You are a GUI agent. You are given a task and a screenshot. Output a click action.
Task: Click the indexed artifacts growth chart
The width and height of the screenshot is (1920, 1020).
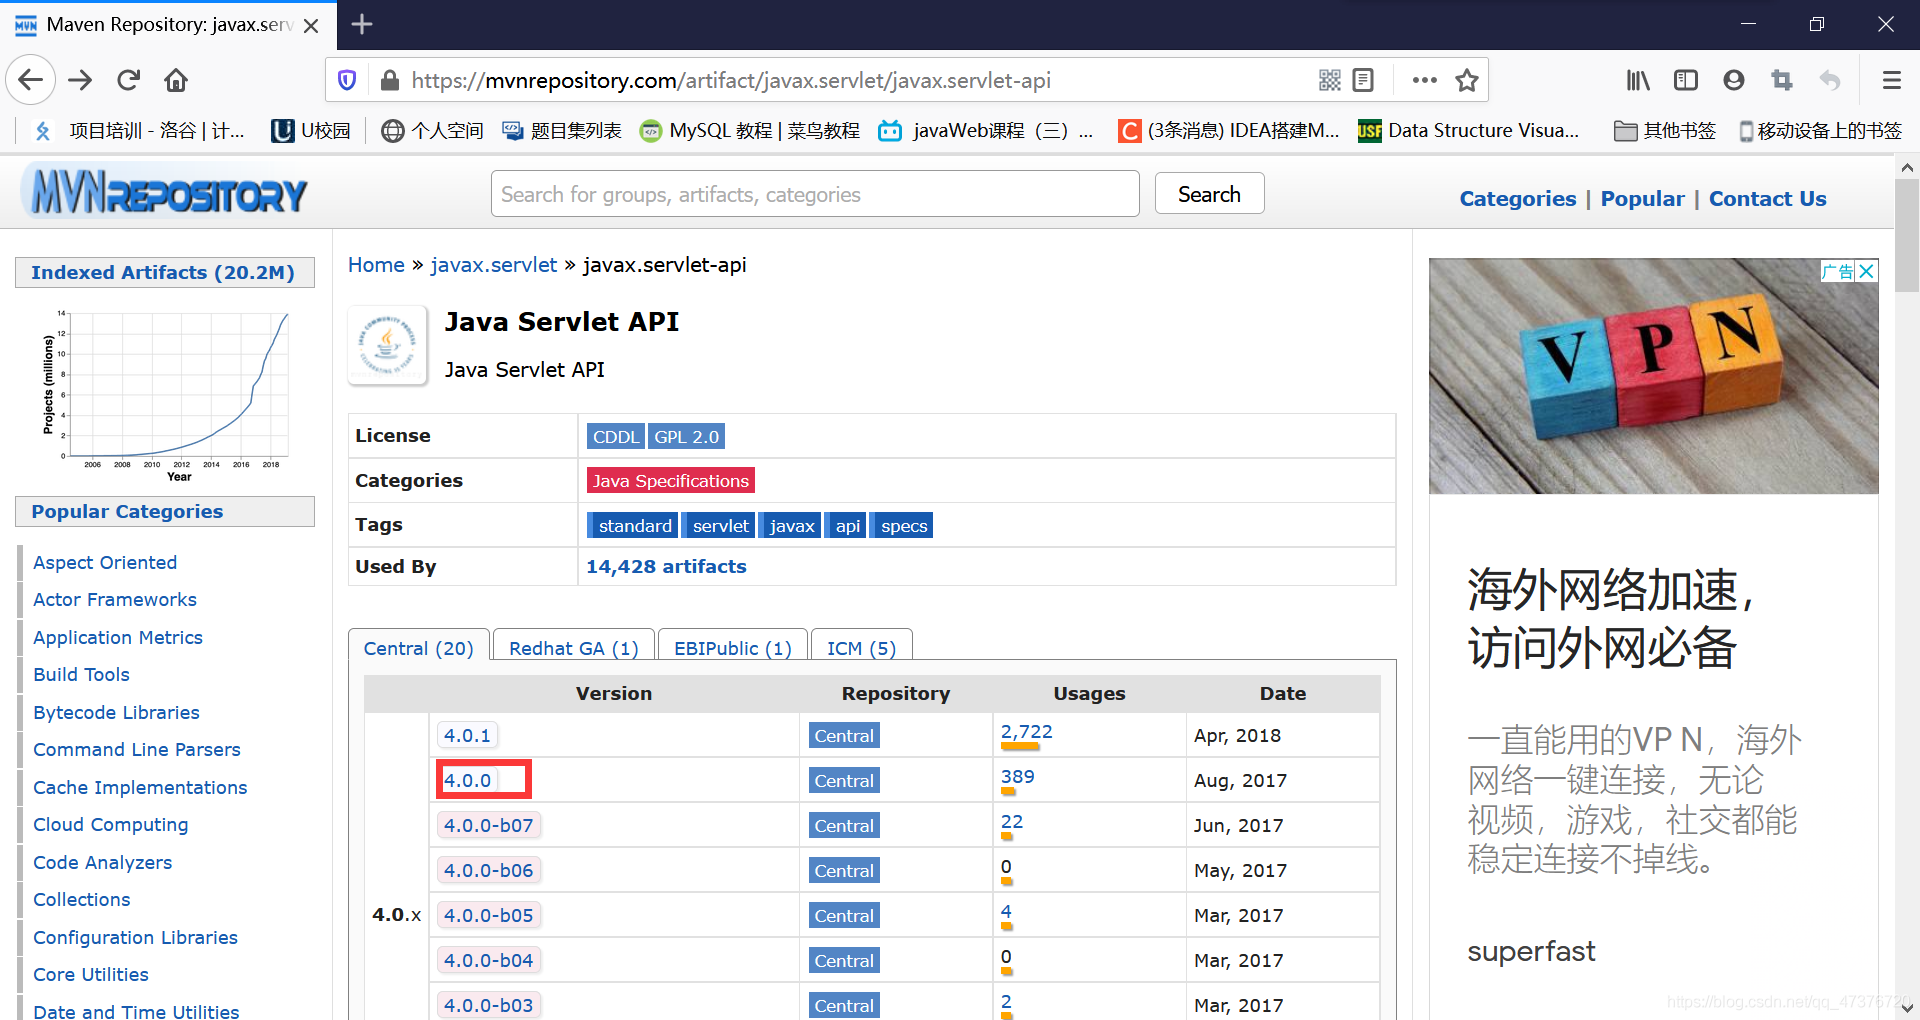point(166,396)
